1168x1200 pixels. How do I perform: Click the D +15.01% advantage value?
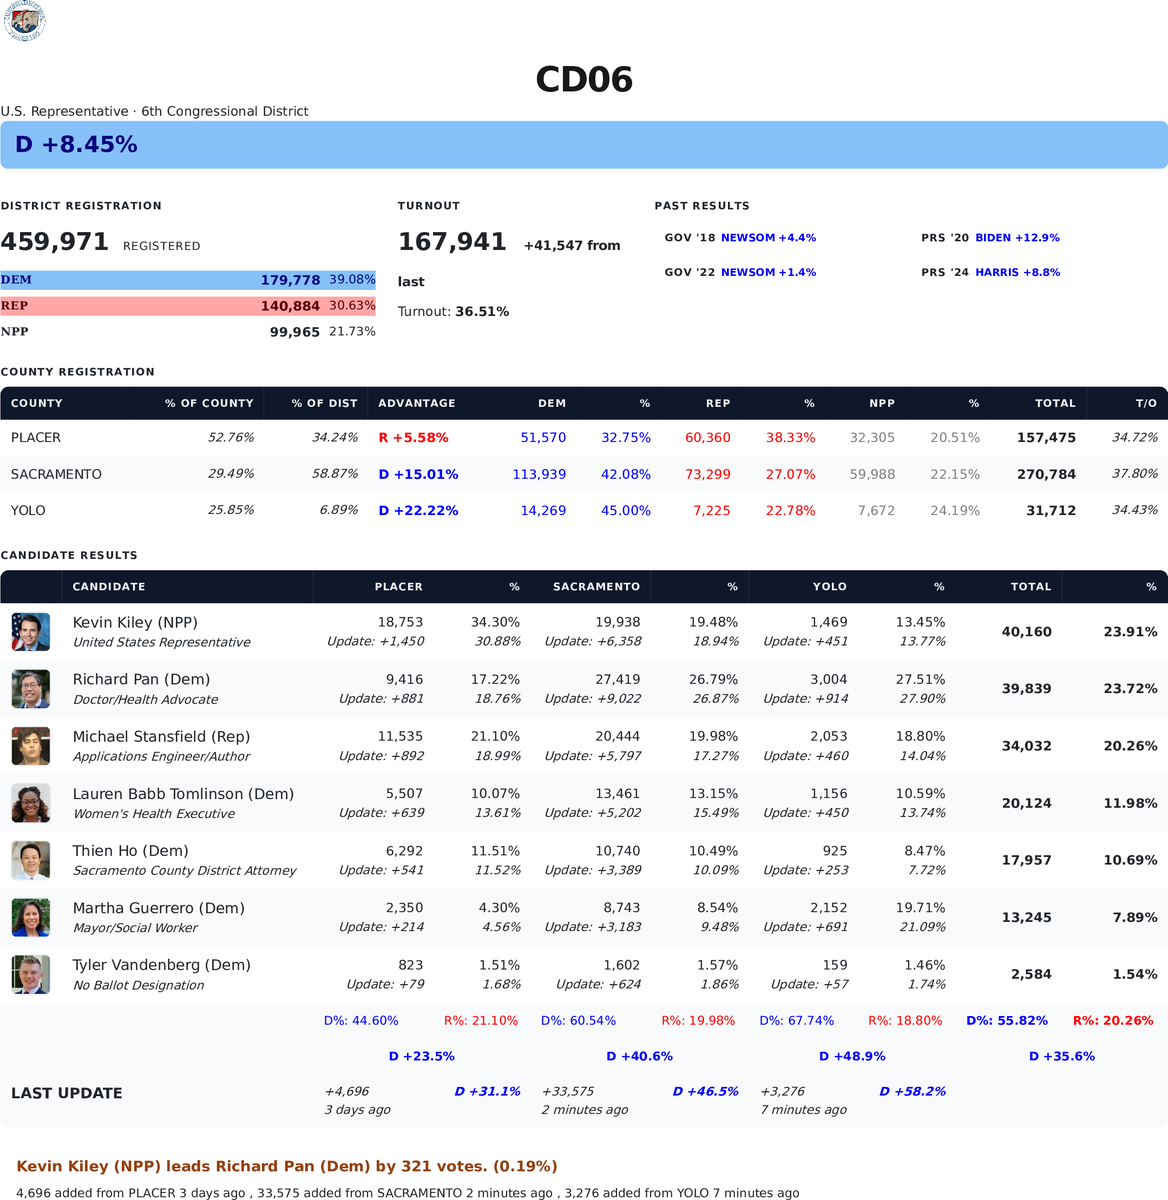(x=418, y=474)
